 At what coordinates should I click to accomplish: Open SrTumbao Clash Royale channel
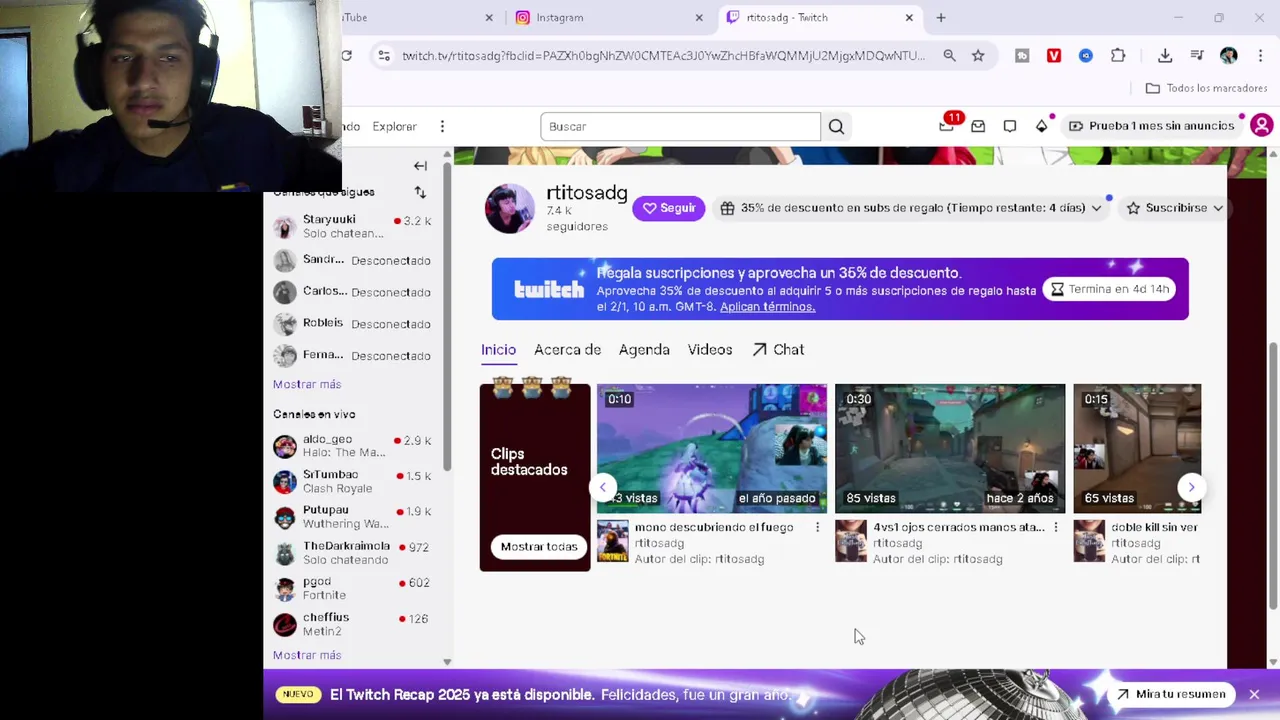353,481
